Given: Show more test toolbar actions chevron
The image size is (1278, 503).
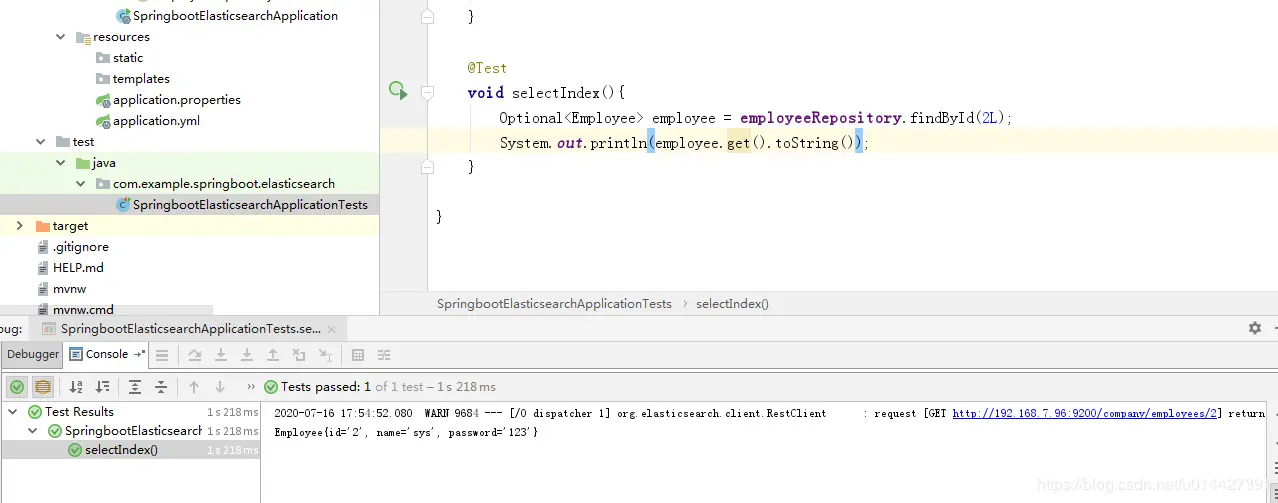Looking at the screenshot, I should pyautogui.click(x=250, y=387).
